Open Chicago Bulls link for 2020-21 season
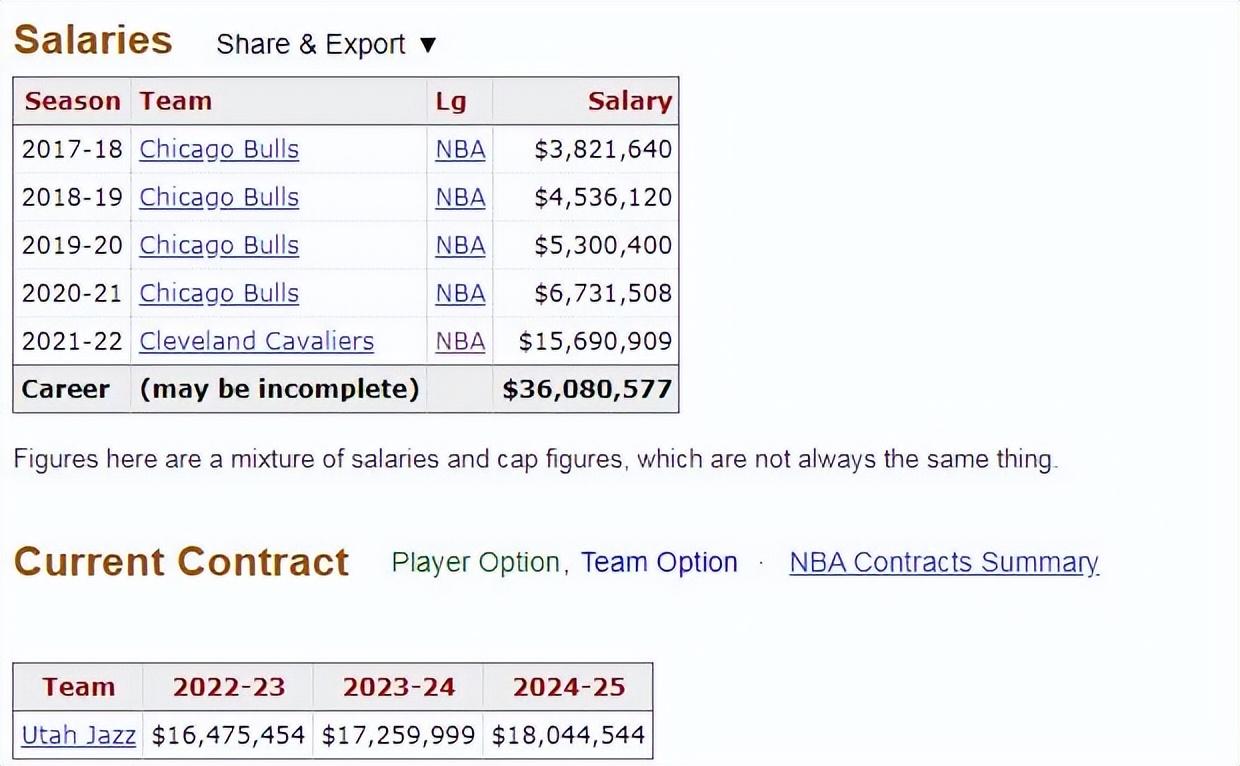Screen dimensions: 1240x766 click(x=219, y=293)
